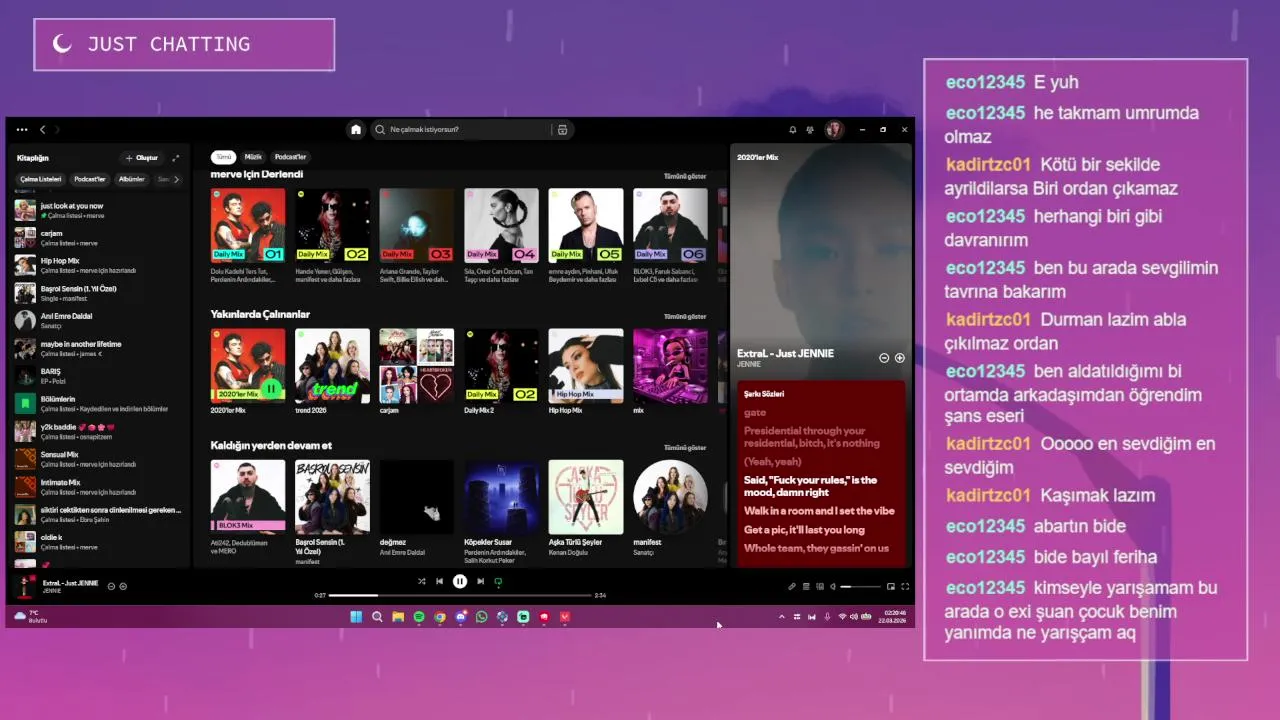Open friend activity icon next to bell
The height and width of the screenshot is (720, 1280).
point(810,130)
